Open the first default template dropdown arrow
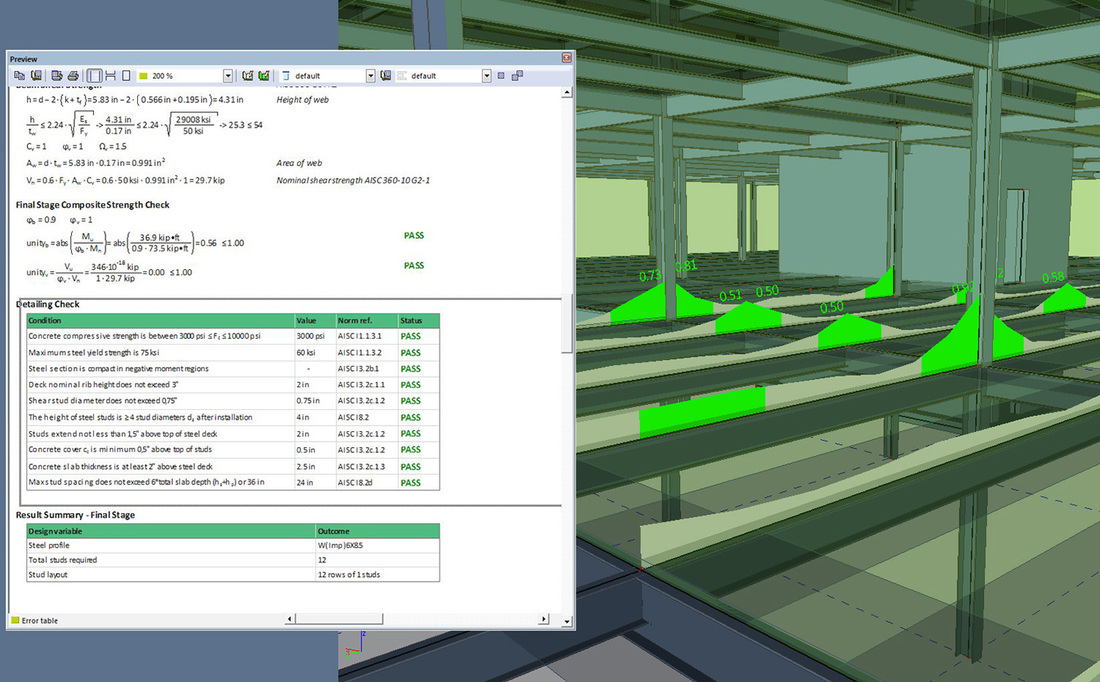The width and height of the screenshot is (1100, 682). 370,76
